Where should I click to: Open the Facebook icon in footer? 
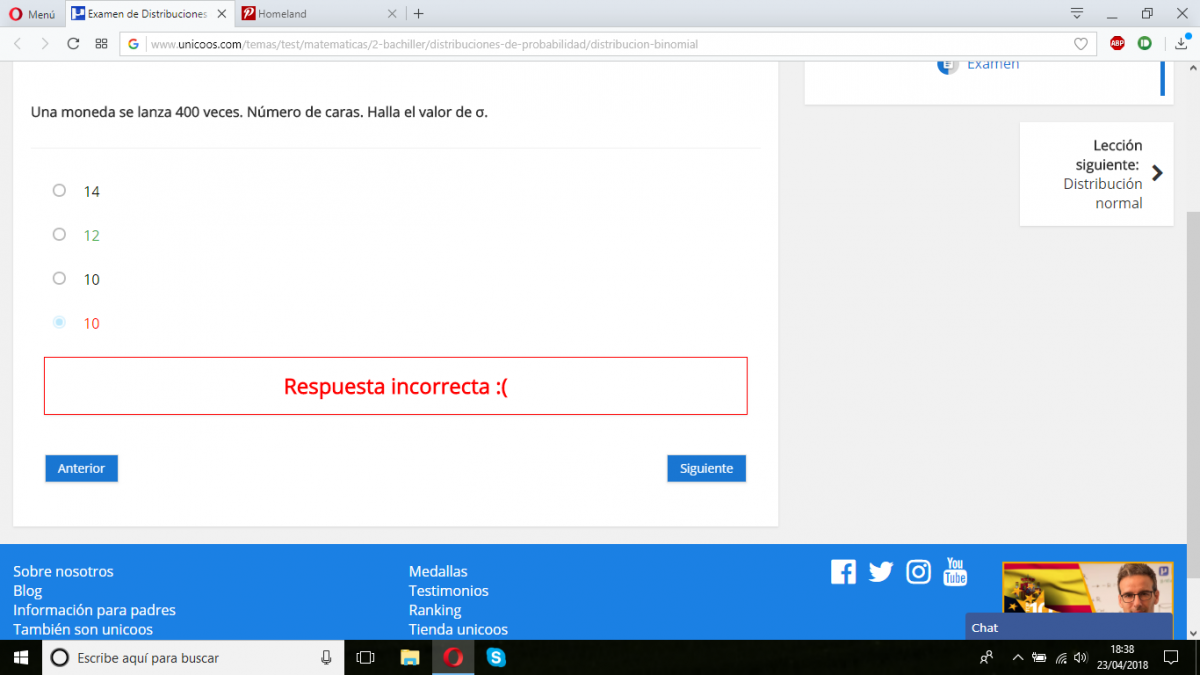pos(843,572)
